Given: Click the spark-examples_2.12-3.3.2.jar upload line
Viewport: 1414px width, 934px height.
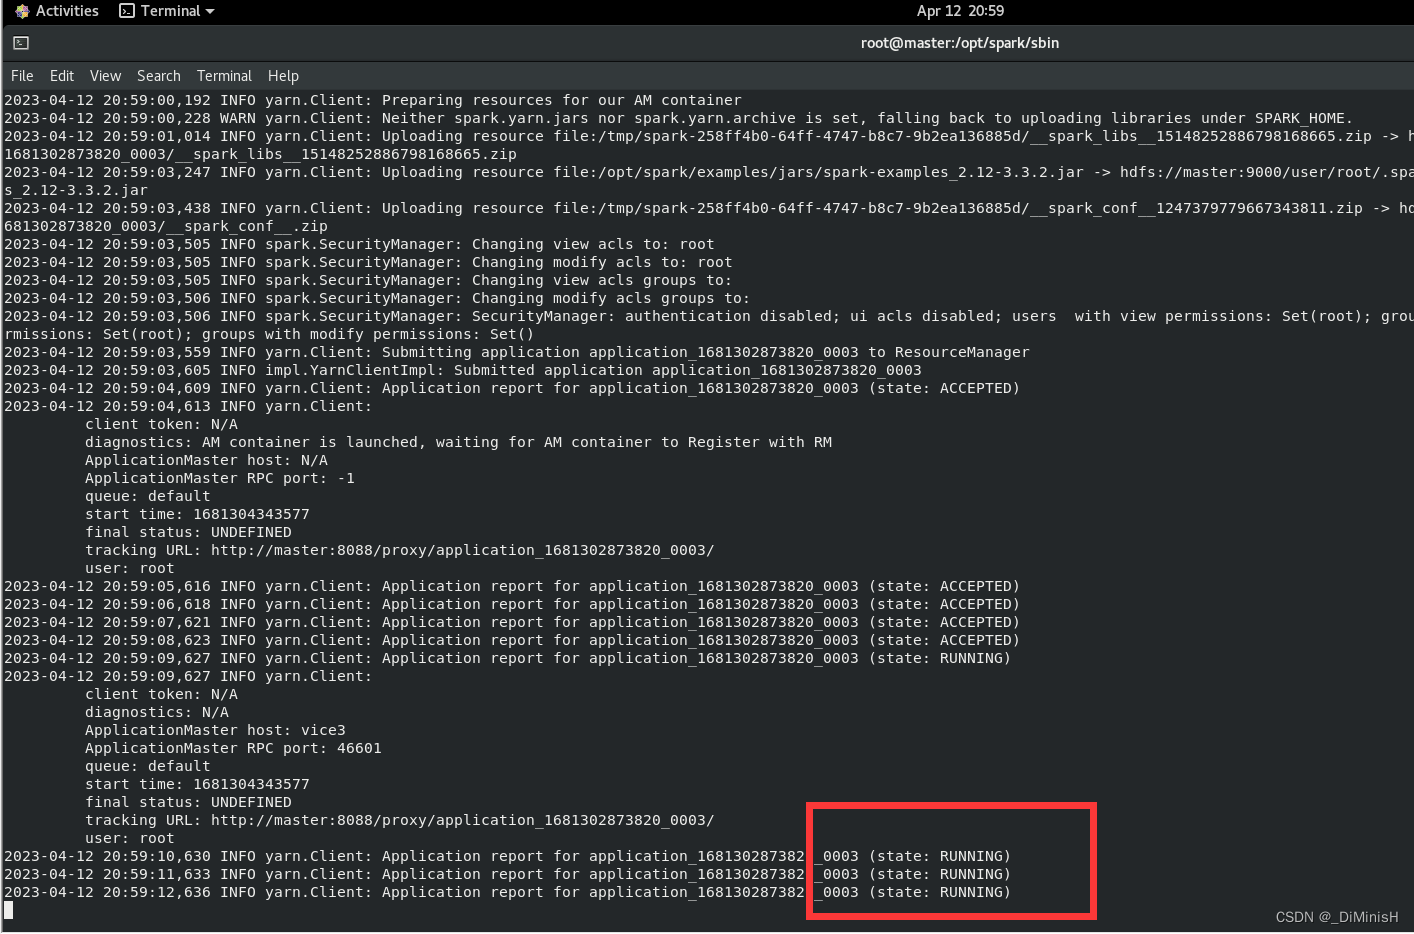Looking at the screenshot, I should tap(709, 172).
